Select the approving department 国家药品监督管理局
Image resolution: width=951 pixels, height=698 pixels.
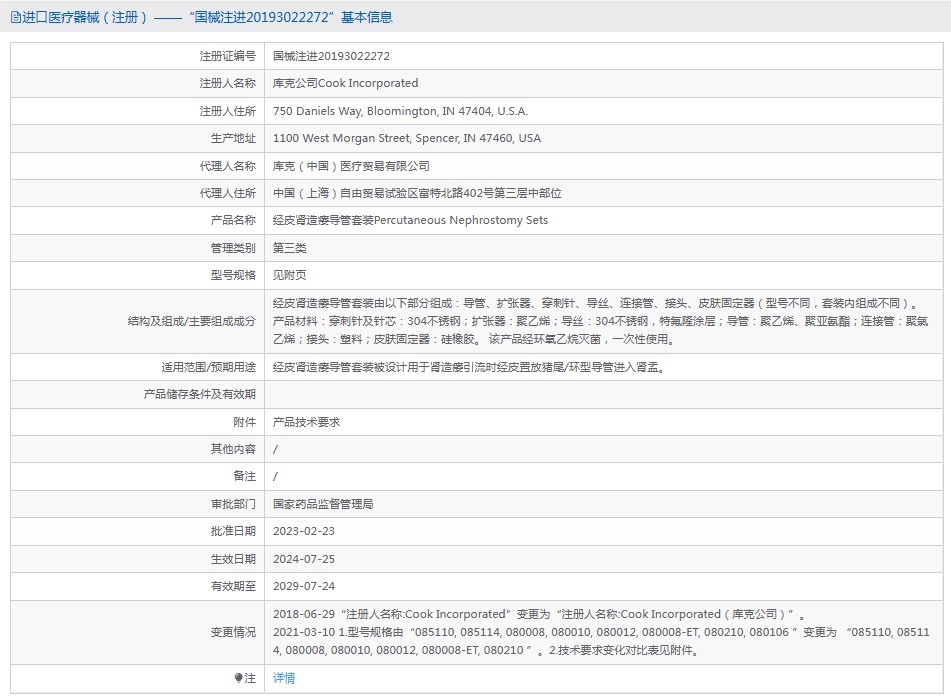[x=323, y=504]
